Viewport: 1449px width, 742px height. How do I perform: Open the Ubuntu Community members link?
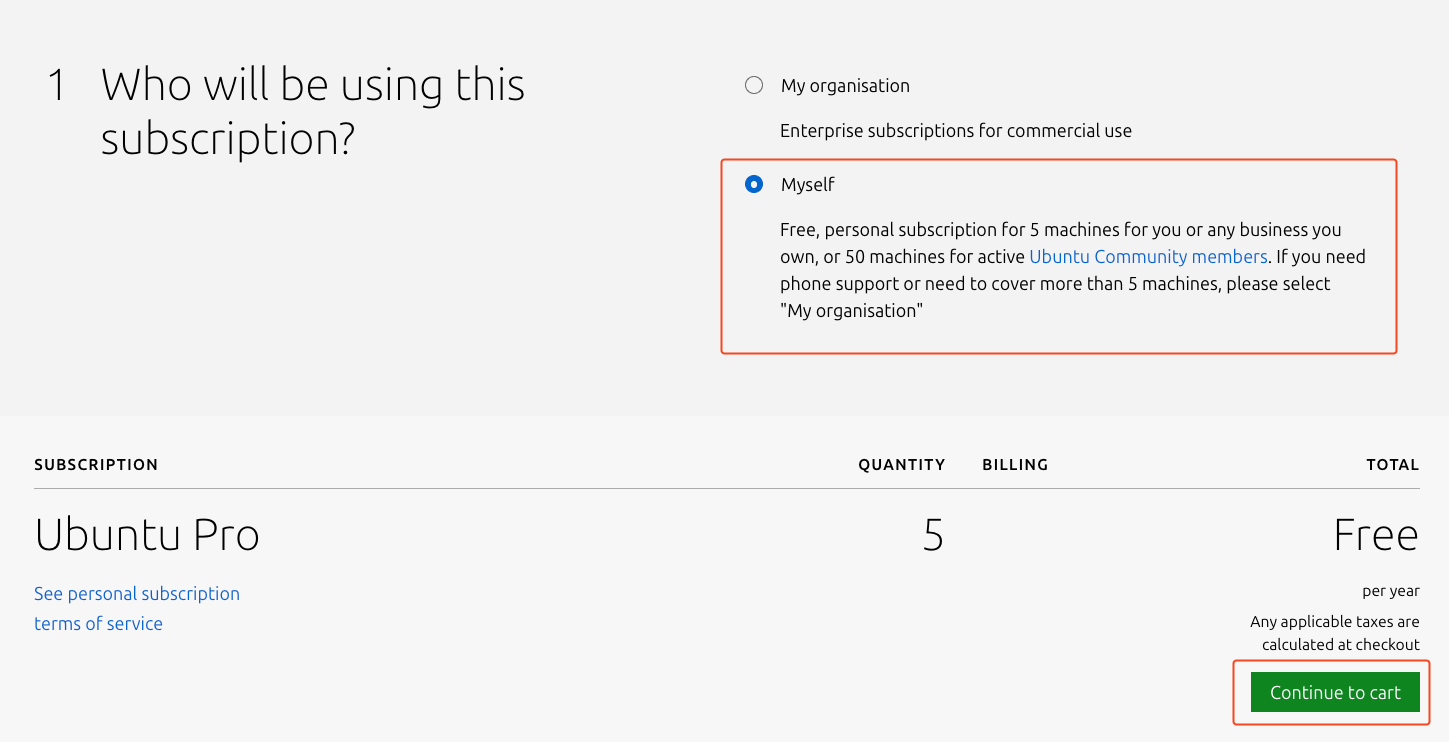point(1148,257)
